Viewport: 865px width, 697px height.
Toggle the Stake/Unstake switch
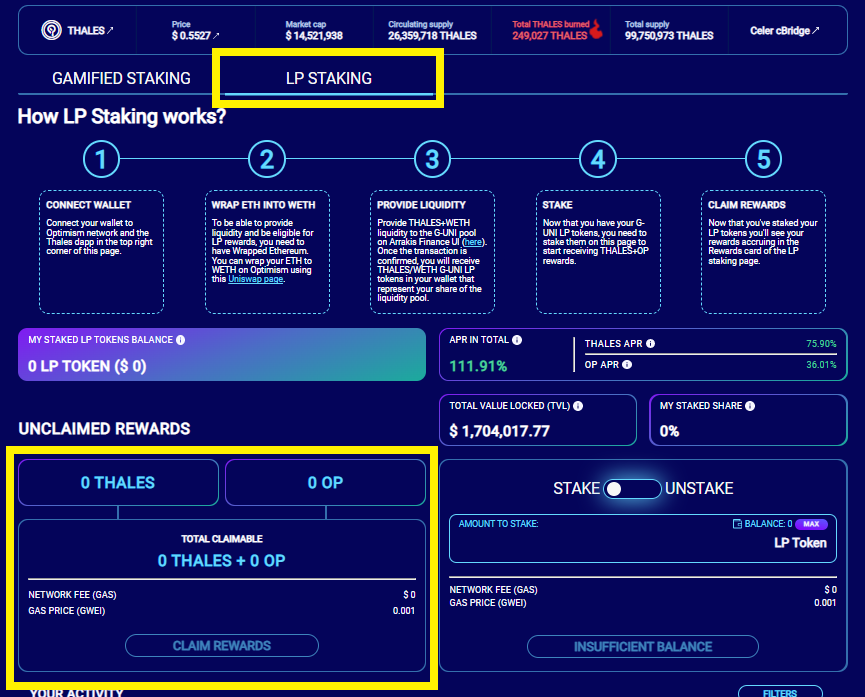[x=632, y=489]
